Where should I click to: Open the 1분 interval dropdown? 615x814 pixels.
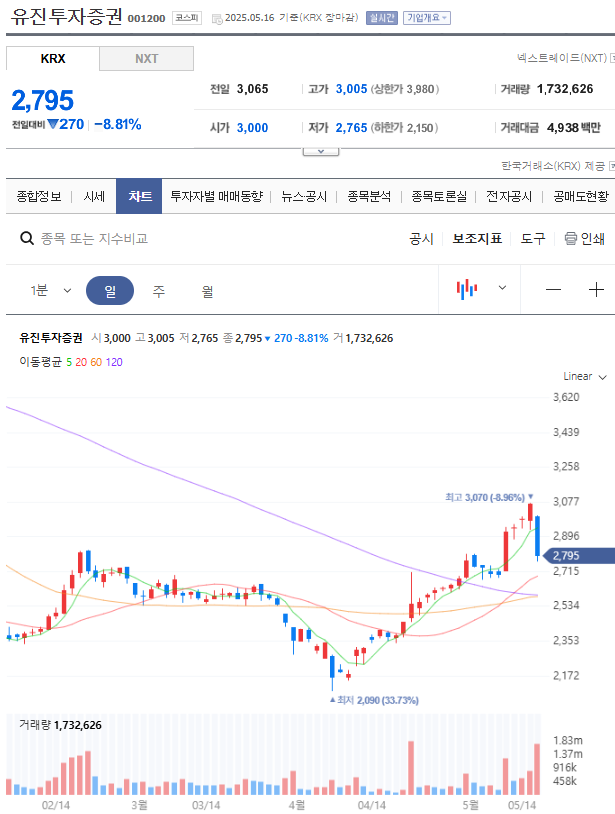coord(51,290)
